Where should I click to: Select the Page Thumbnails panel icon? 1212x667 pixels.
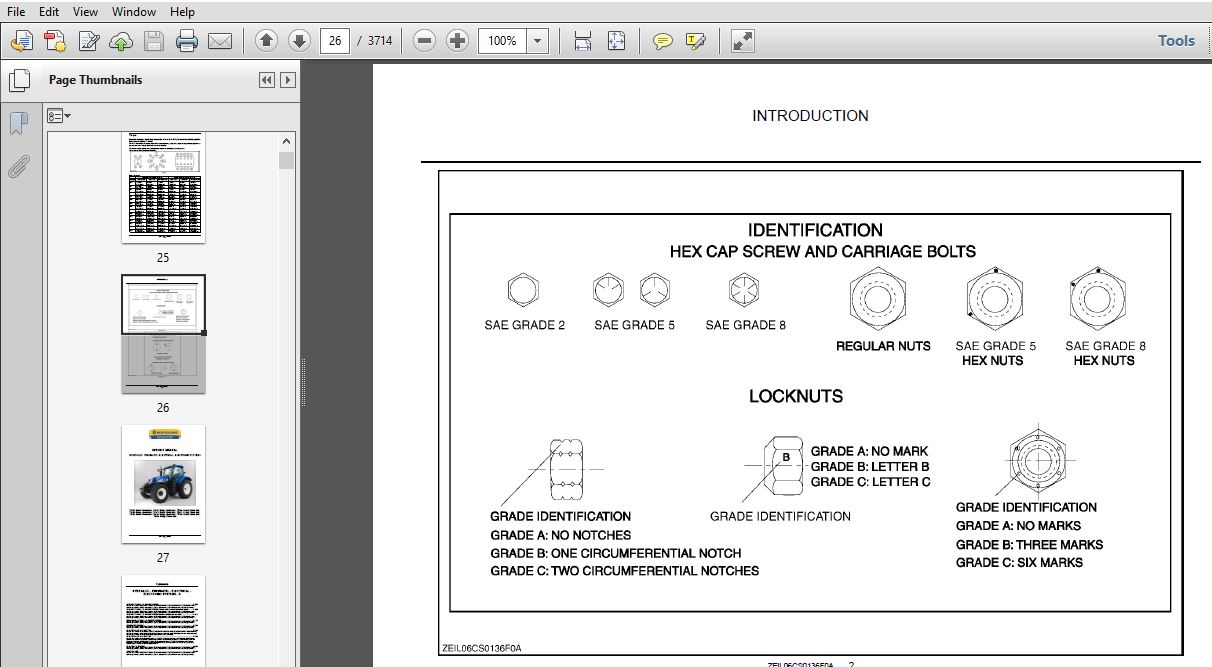18,81
